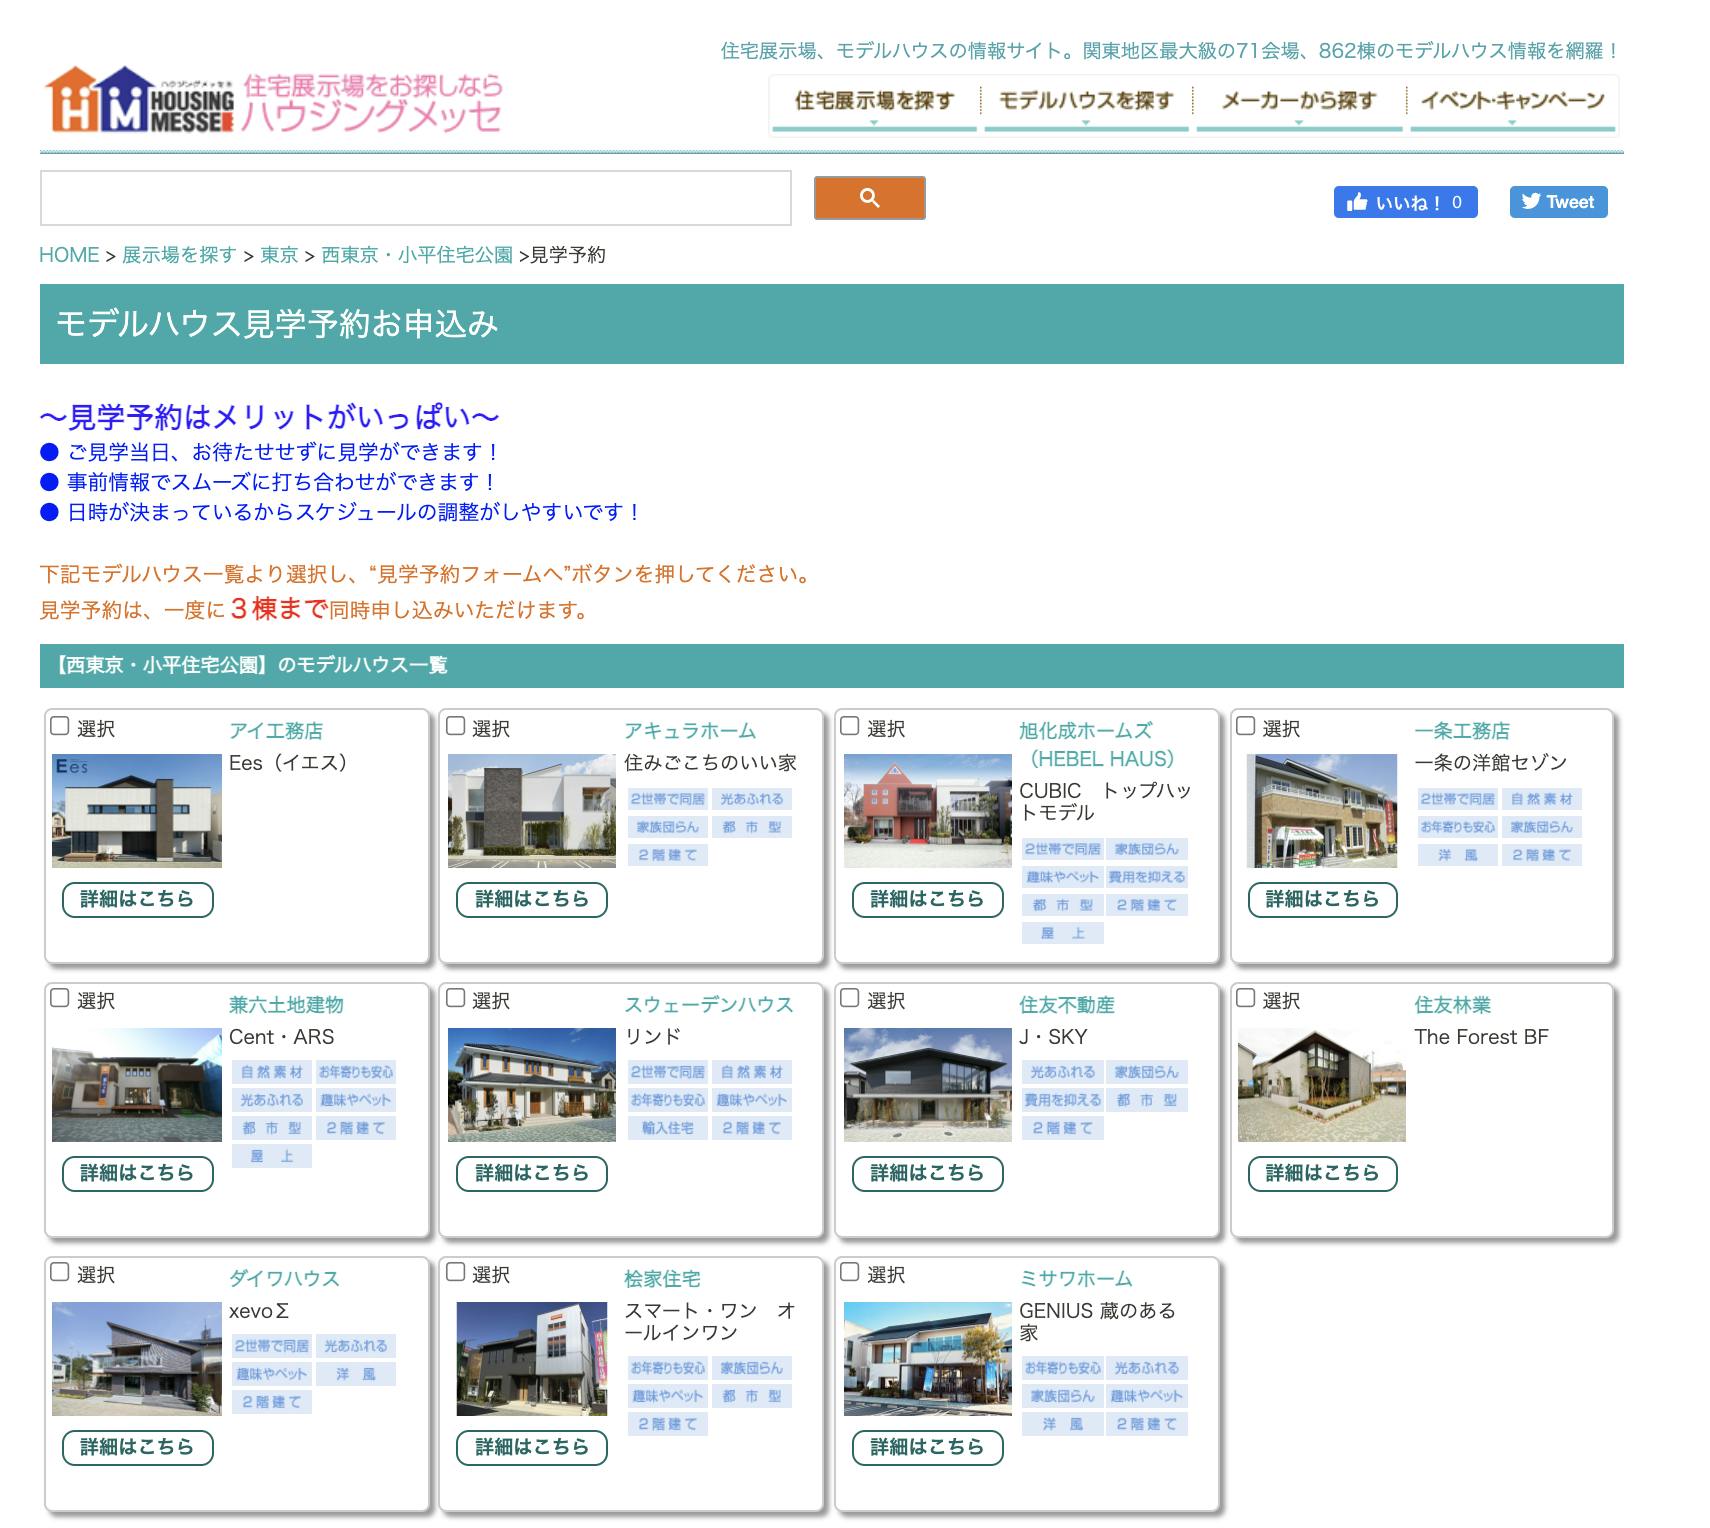Open the ダイワハウス maker link
The image size is (1710, 1528).
pos(285,1279)
